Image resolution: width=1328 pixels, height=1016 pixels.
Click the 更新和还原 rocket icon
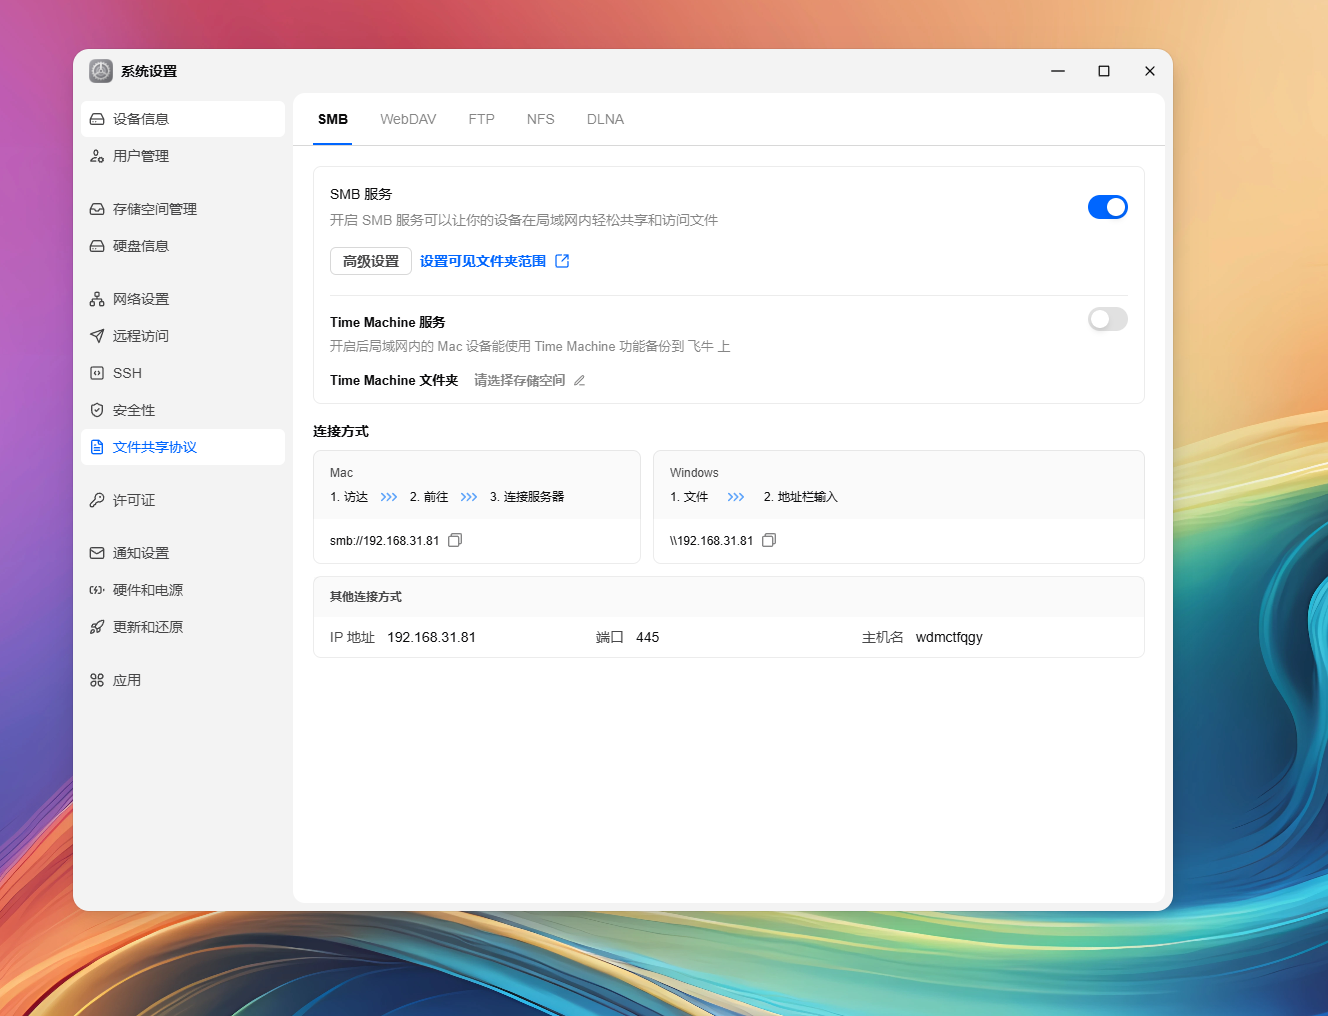pos(97,627)
